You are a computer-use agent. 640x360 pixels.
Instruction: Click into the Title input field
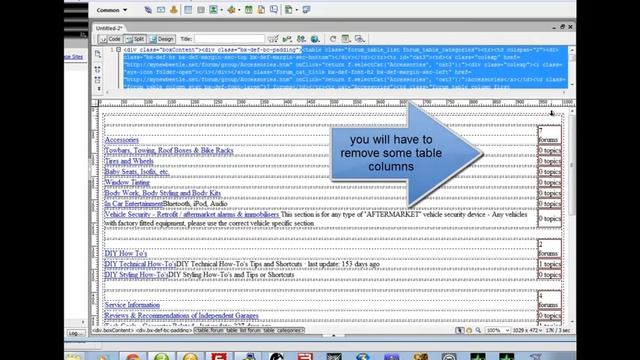click(229, 39)
